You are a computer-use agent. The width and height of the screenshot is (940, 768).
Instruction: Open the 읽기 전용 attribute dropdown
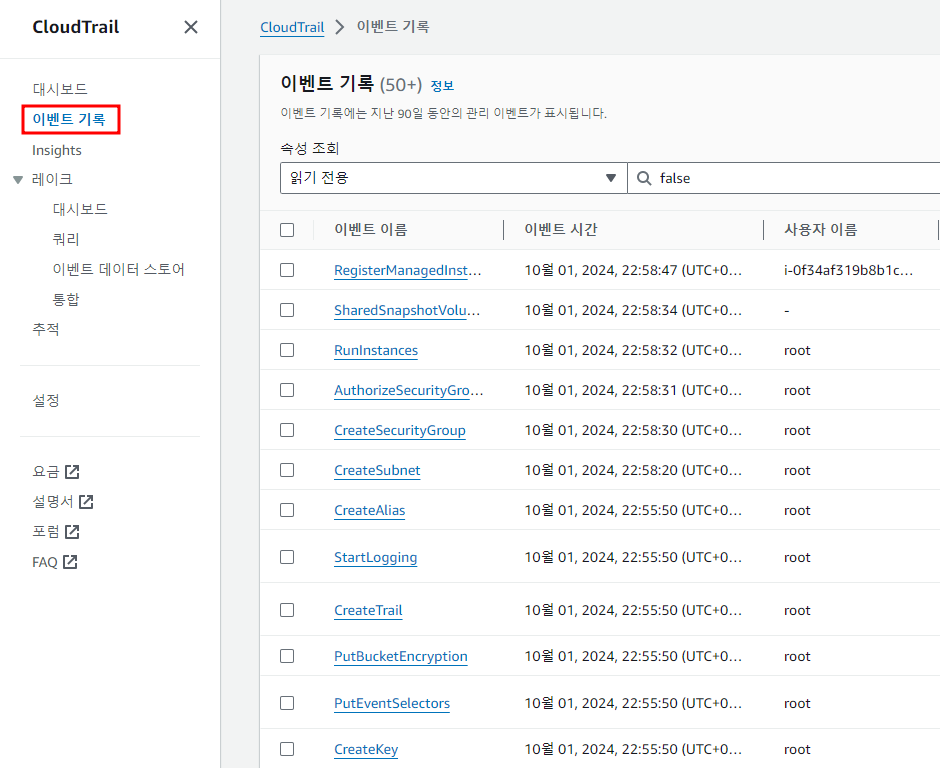(x=453, y=178)
